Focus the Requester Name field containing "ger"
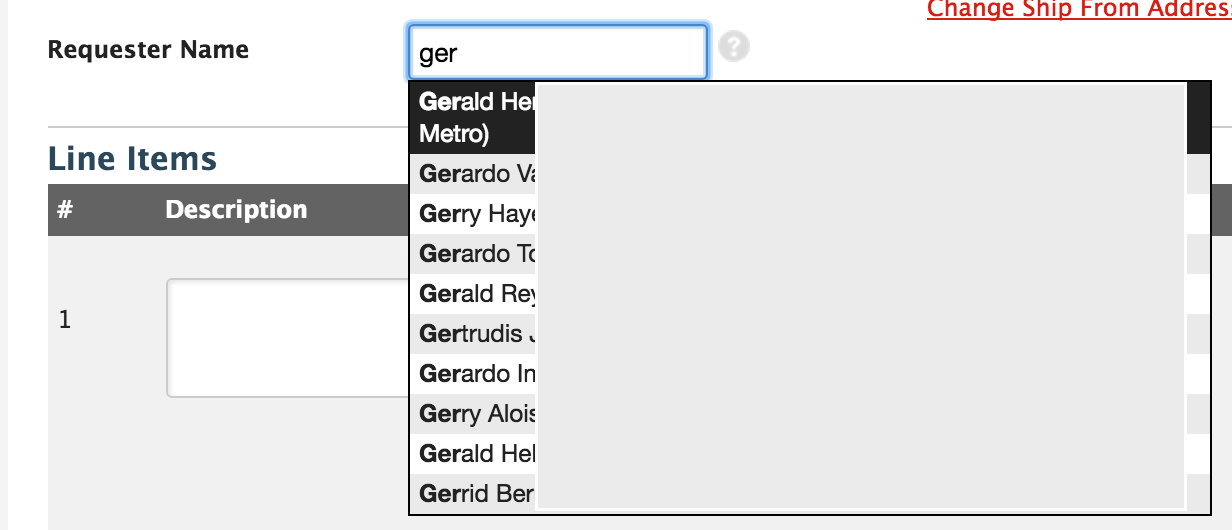Screen dimensions: 1232x530 point(558,52)
